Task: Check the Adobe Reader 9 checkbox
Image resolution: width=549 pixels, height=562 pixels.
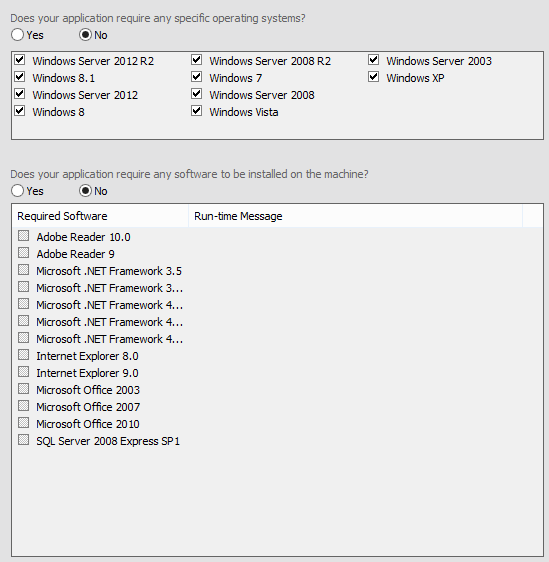Action: (x=24, y=253)
